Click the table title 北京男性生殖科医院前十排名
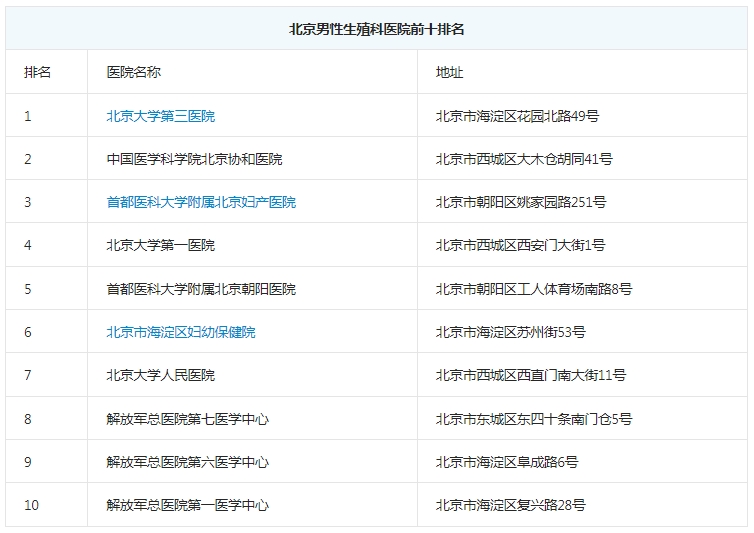 (x=377, y=29)
